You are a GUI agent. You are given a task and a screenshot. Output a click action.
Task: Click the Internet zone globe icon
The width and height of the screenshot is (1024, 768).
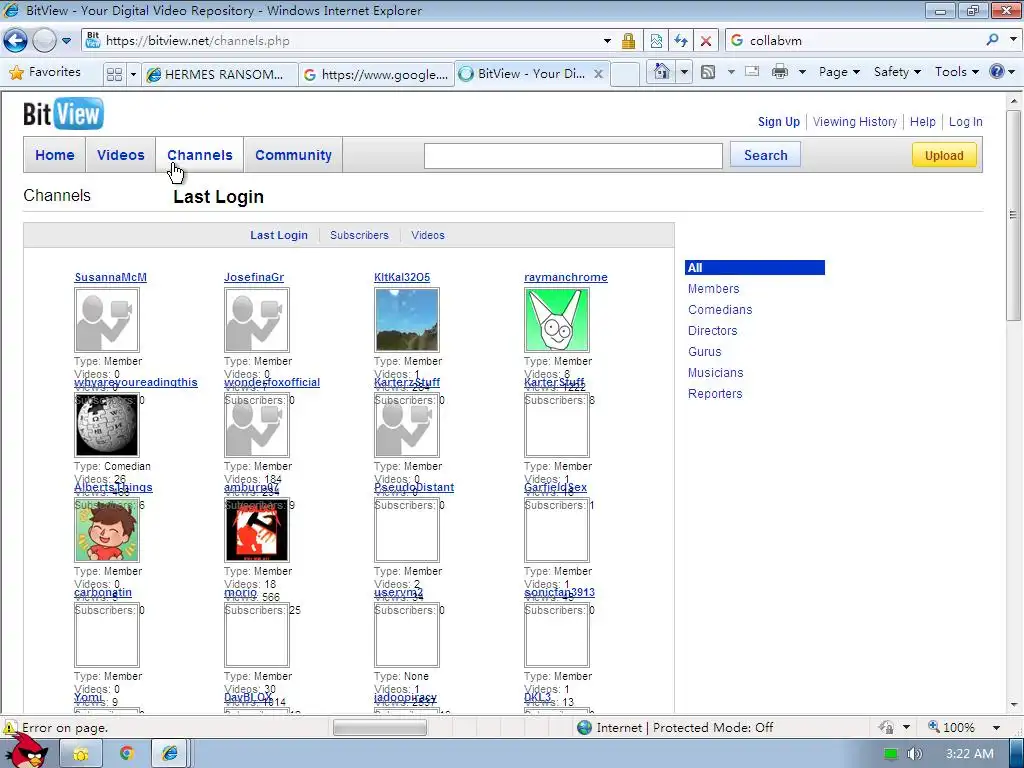(584, 728)
